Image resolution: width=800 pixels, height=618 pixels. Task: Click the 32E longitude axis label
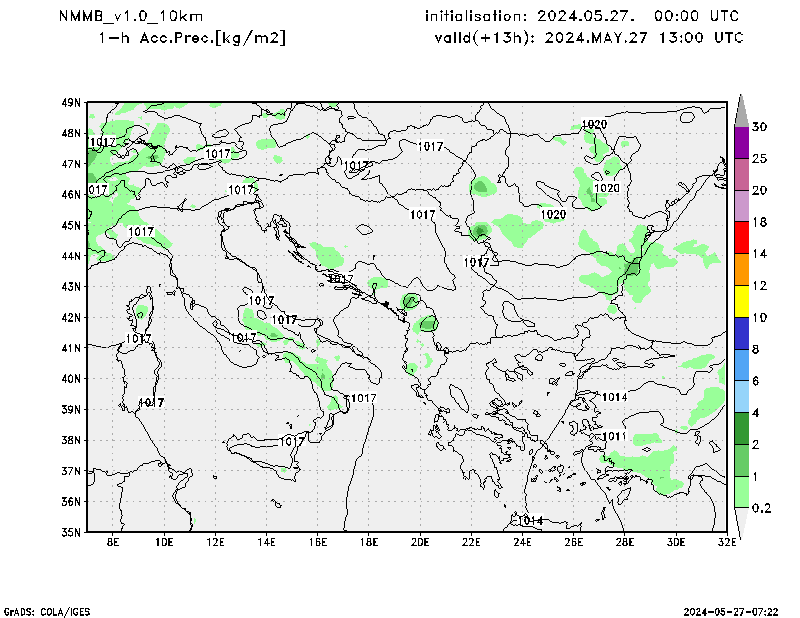(x=727, y=543)
